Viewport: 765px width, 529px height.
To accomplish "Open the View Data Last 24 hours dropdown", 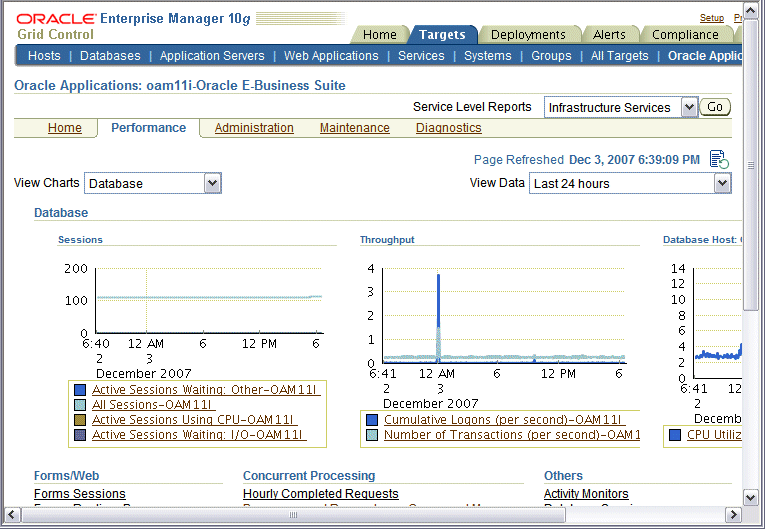I will coord(630,183).
